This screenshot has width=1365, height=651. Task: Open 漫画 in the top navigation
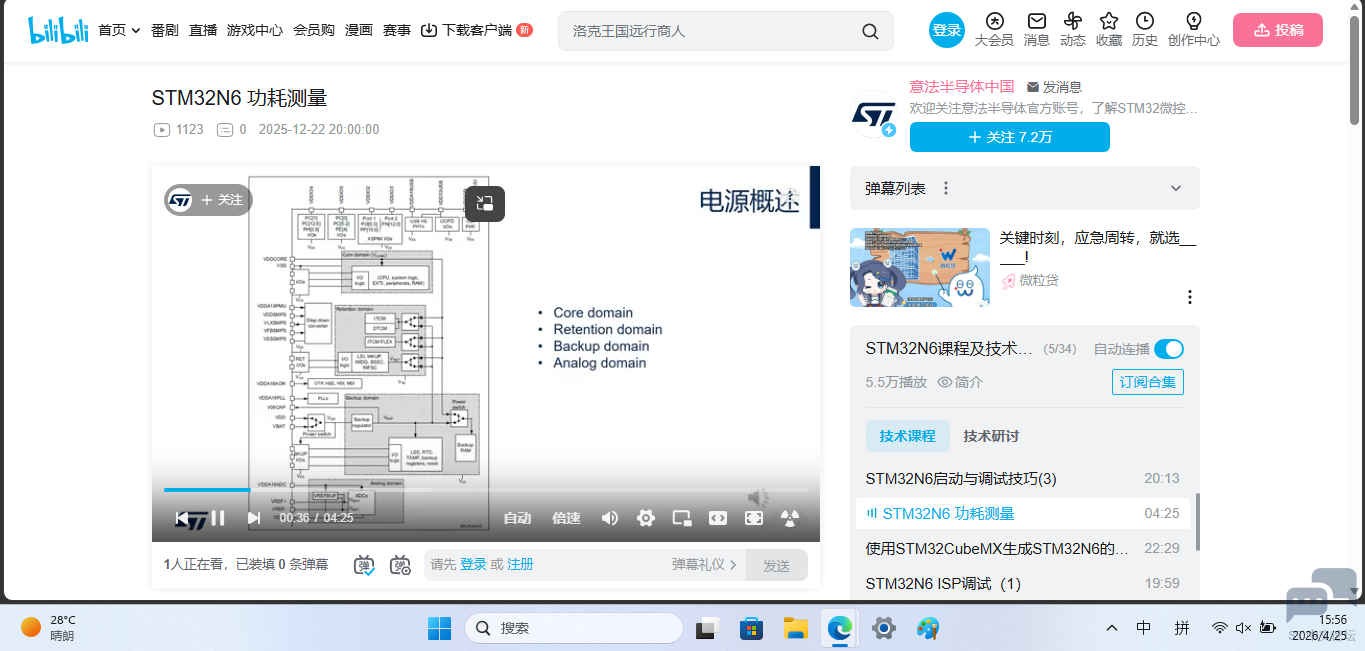tap(359, 30)
